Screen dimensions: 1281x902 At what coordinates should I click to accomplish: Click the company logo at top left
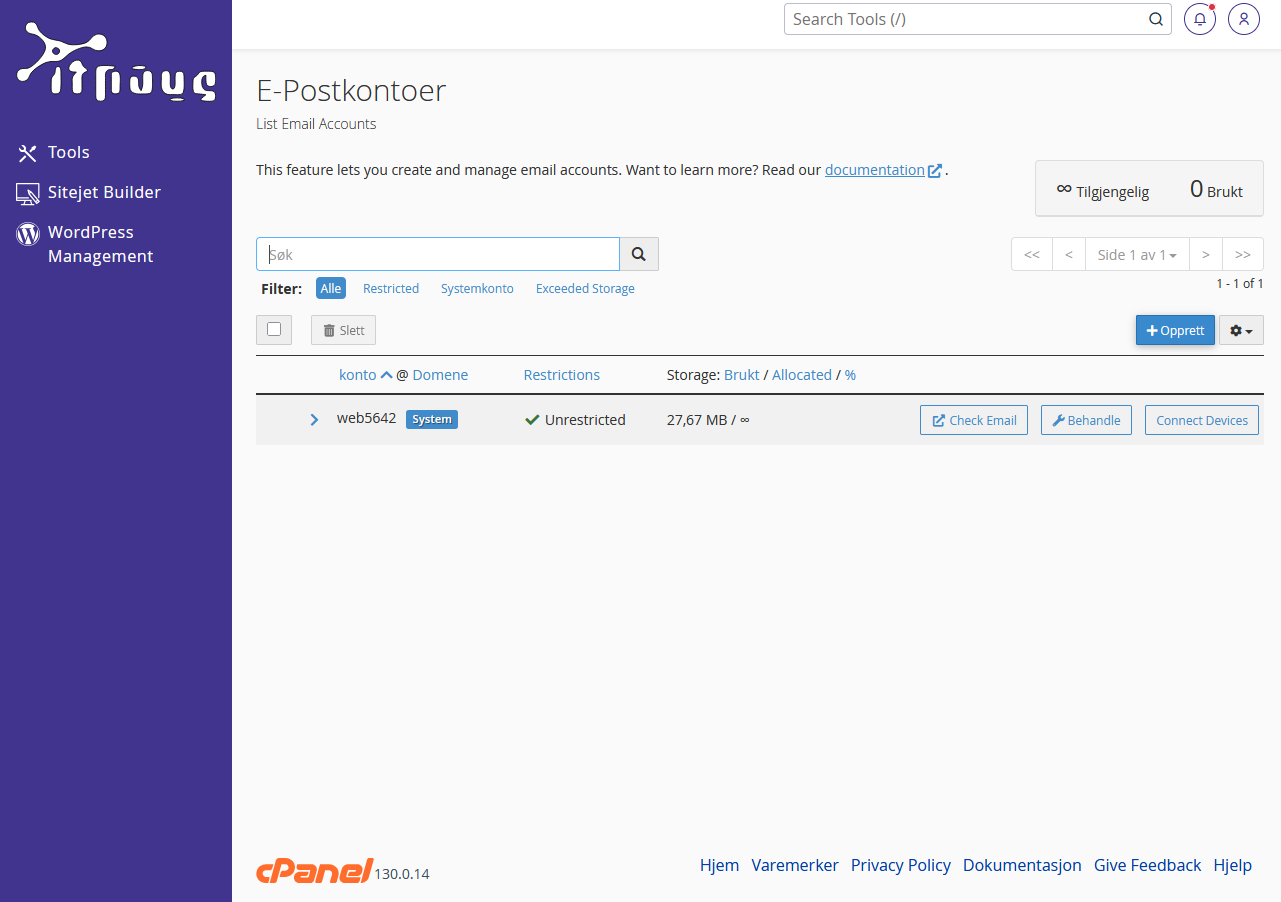tap(116, 62)
